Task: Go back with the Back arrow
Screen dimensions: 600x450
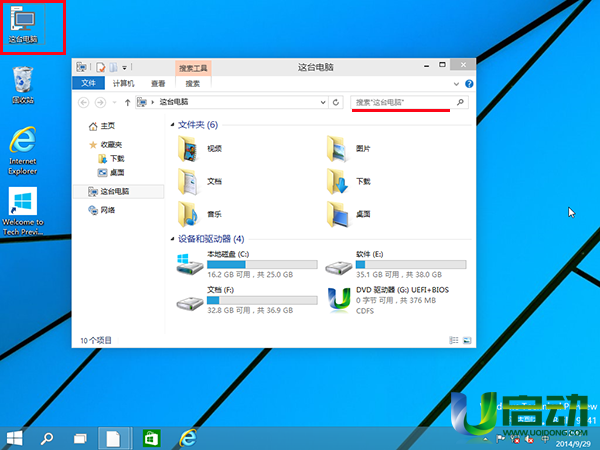Action: [x=83, y=102]
